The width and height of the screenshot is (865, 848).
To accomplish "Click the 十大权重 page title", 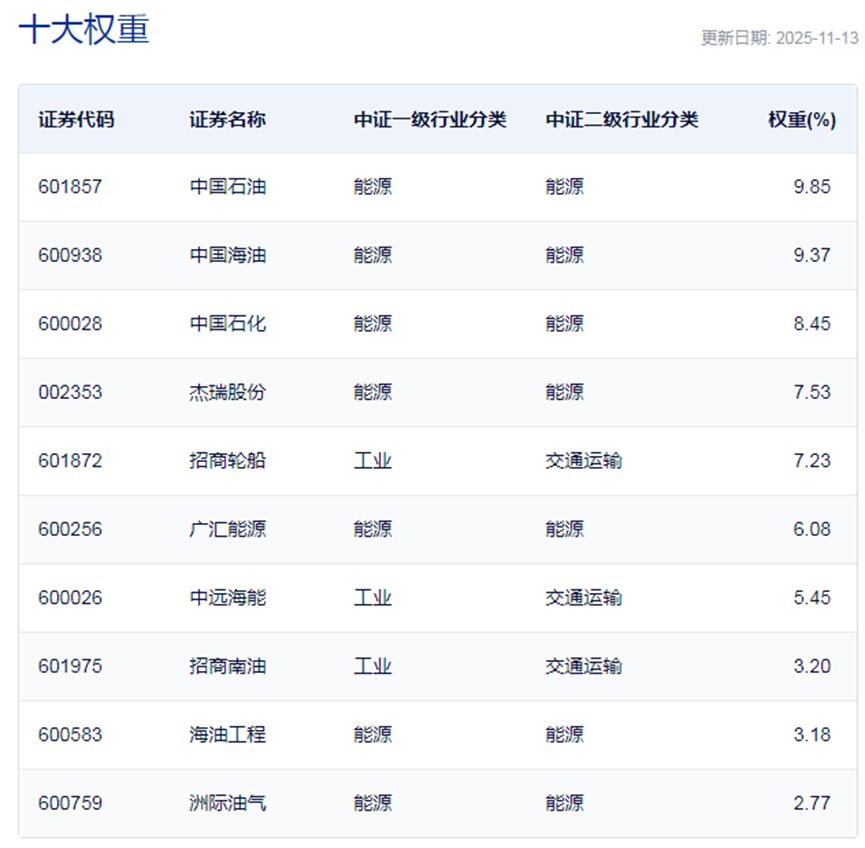I will click(x=85, y=30).
